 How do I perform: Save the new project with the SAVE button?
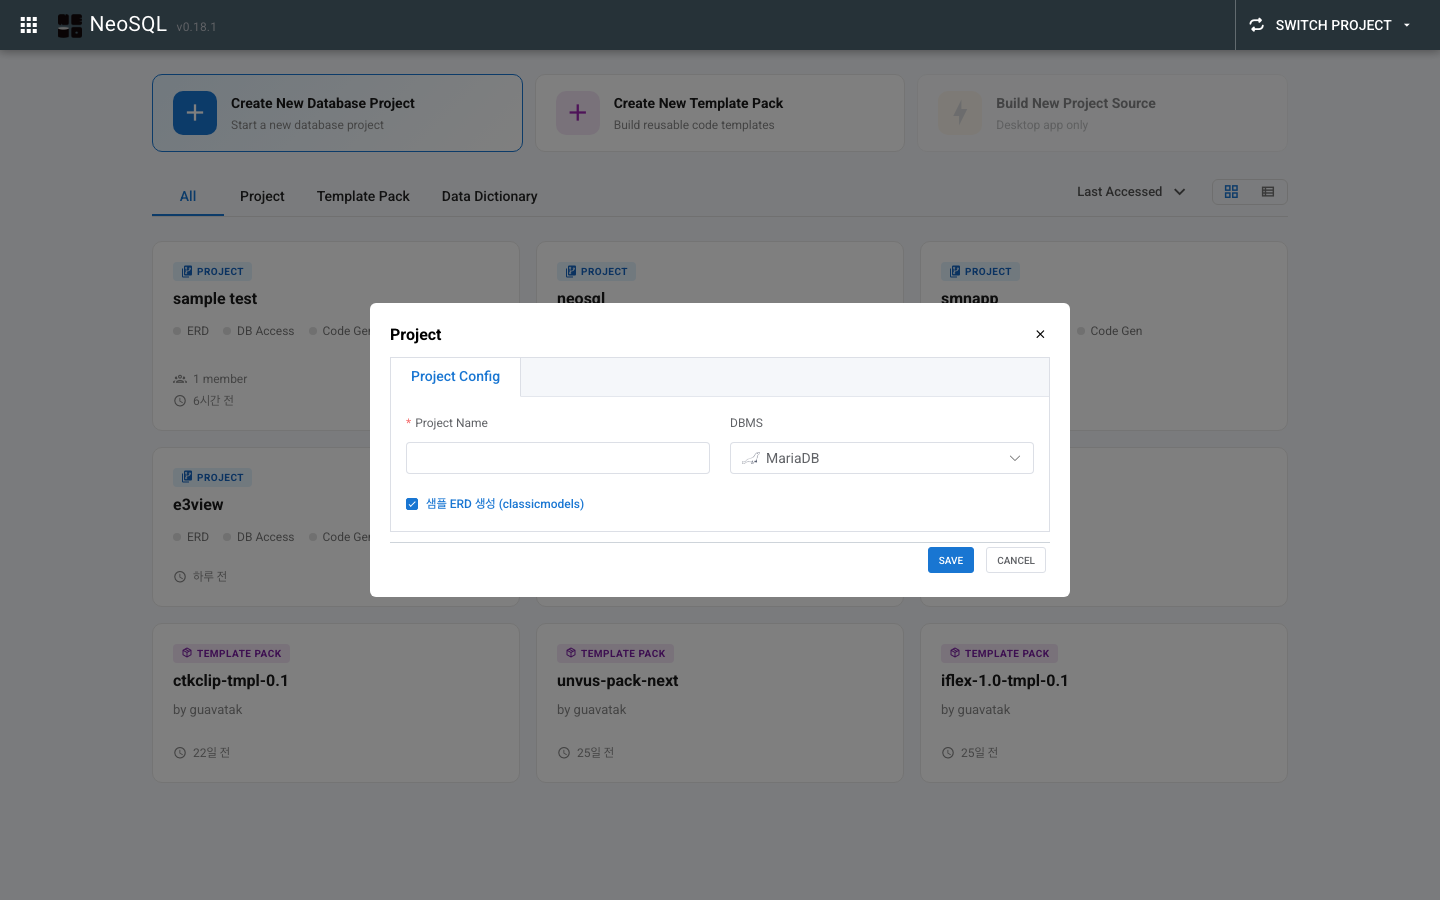tap(950, 560)
